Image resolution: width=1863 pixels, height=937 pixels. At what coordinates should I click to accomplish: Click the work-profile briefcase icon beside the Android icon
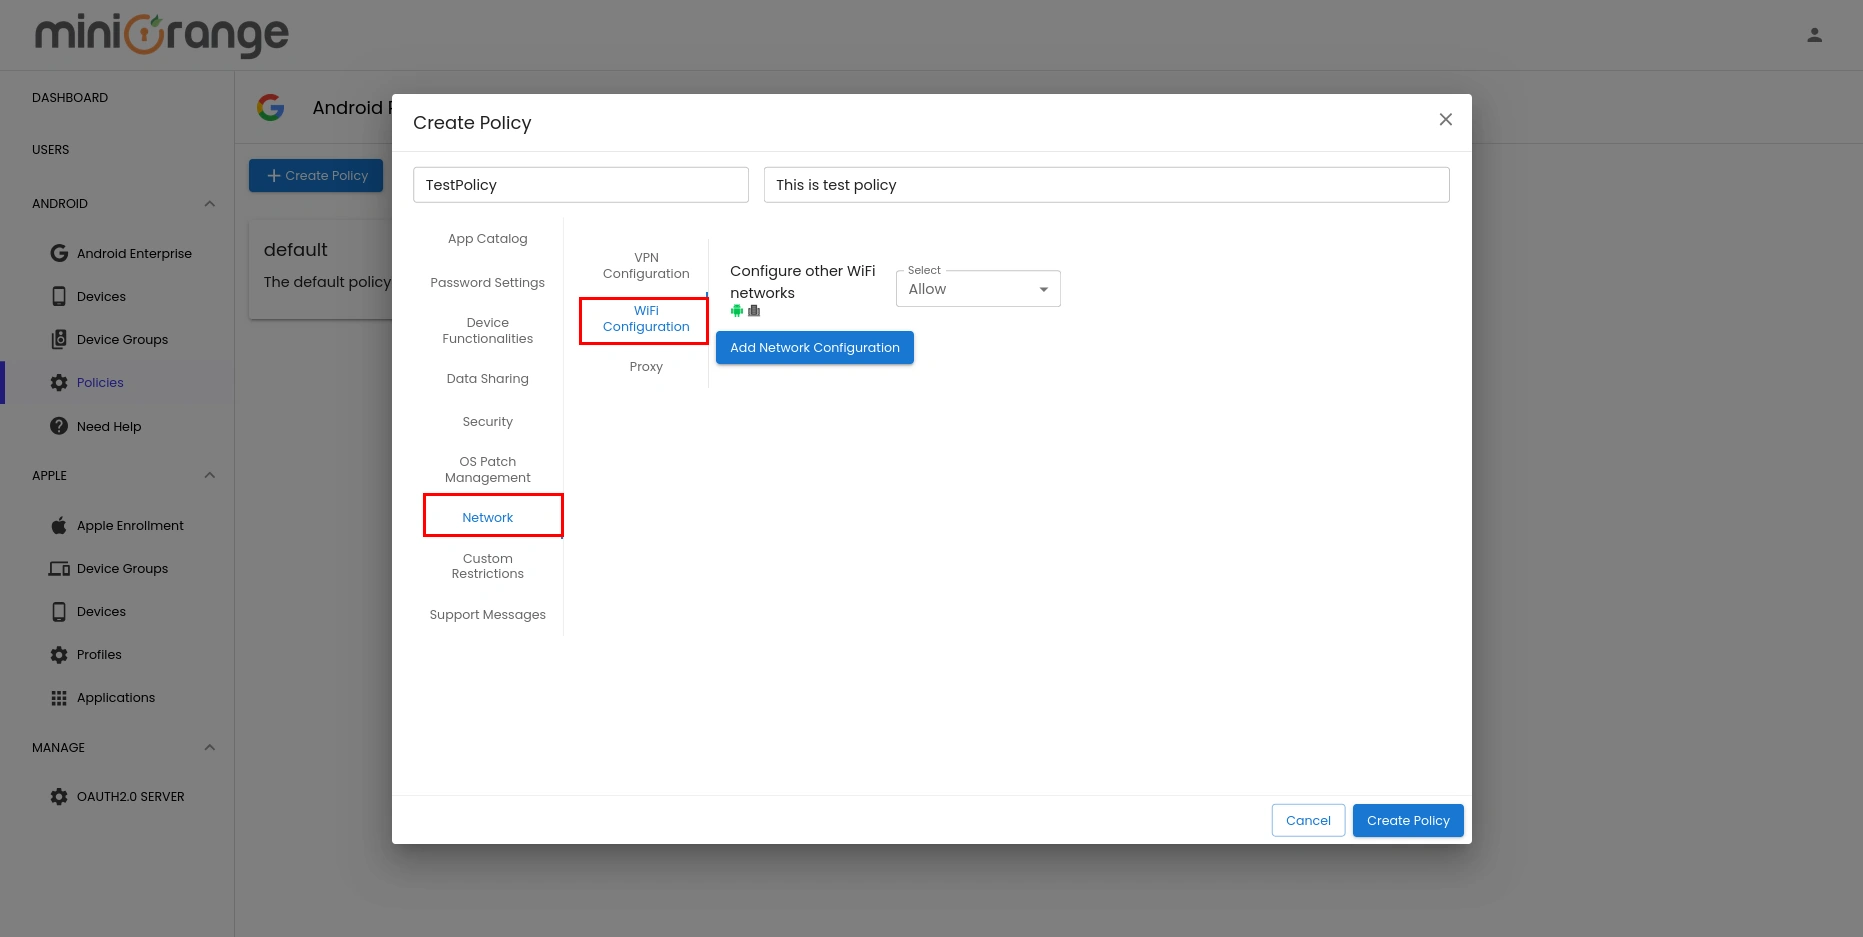pos(754,310)
